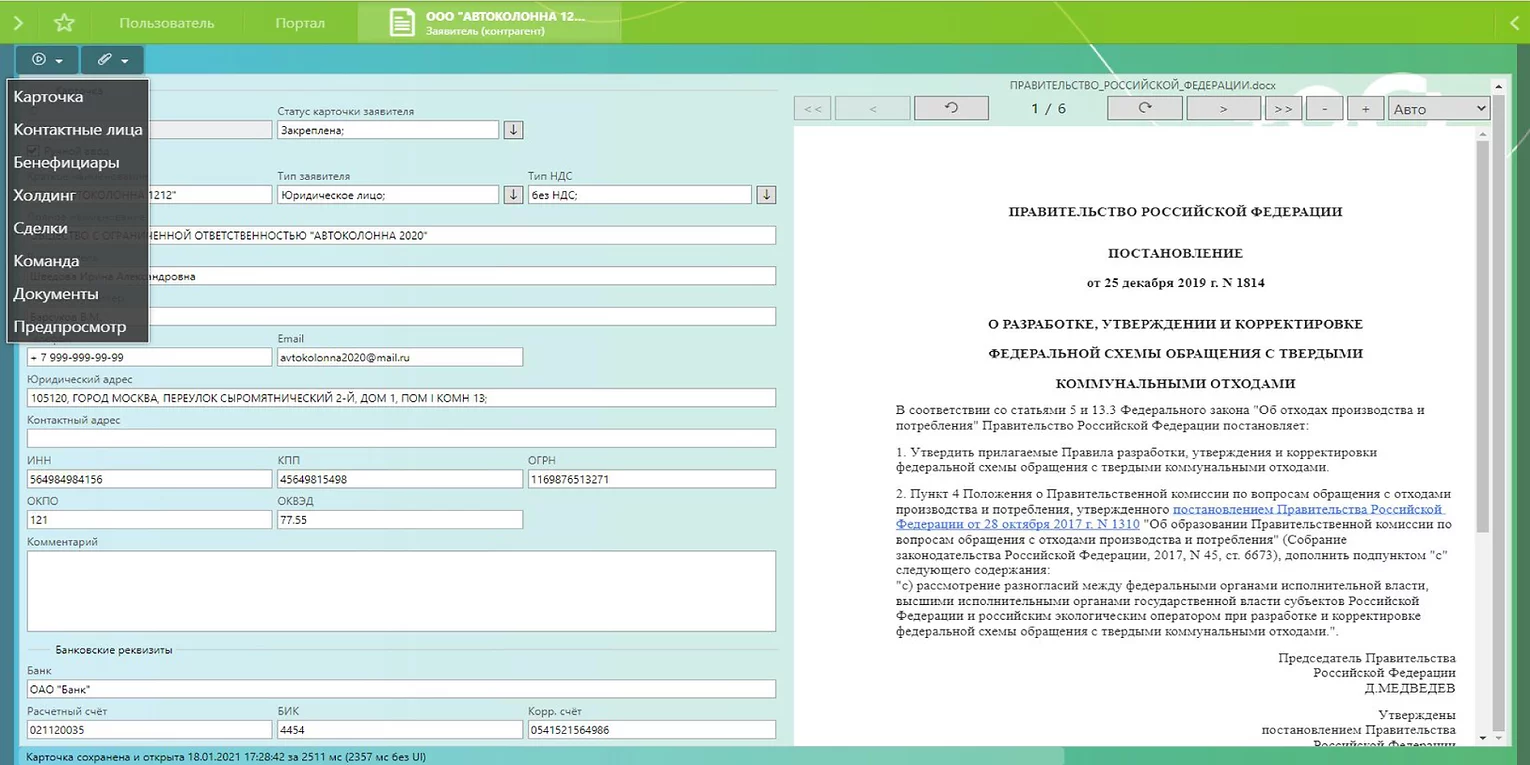Viewport: 1530px width, 765px height.
Task: Click the КПП field
Action: [x=400, y=479]
